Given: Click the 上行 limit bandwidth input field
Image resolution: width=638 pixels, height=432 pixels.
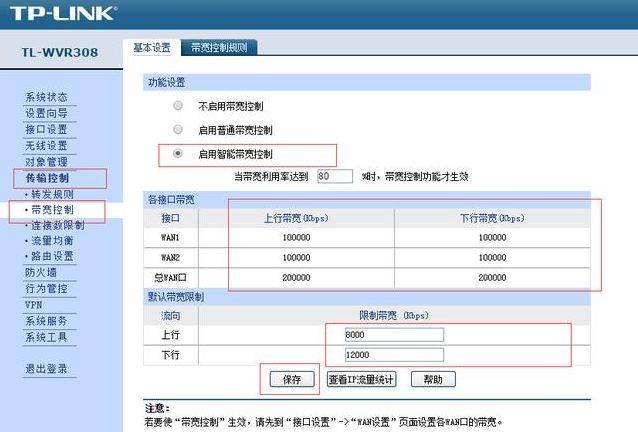Looking at the screenshot, I should (394, 335).
